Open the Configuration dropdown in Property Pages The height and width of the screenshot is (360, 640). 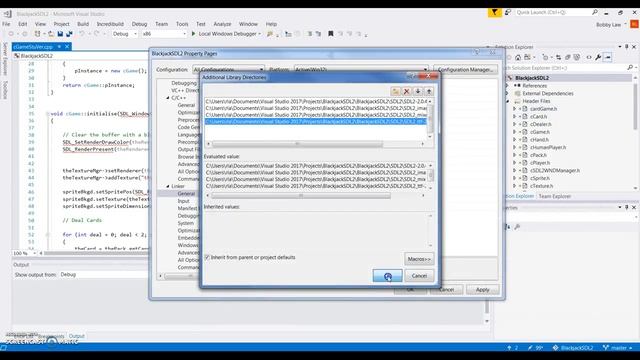tap(229, 70)
